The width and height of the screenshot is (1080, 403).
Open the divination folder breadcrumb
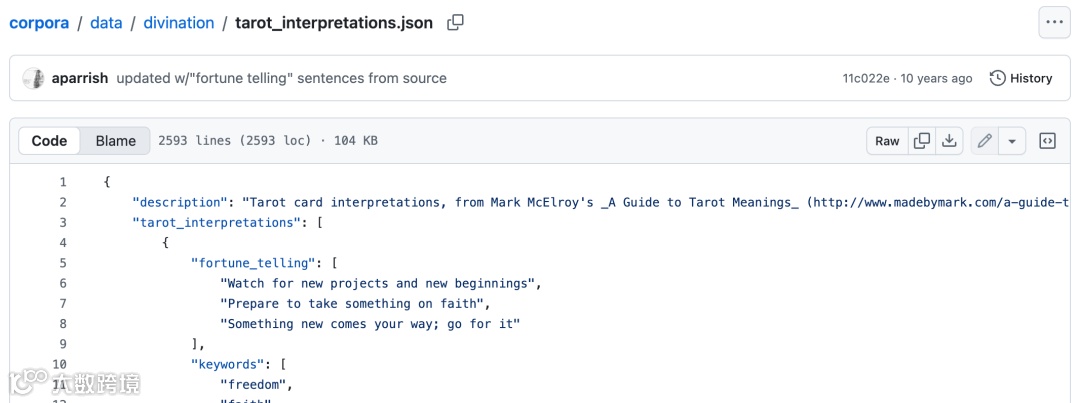coord(179,22)
